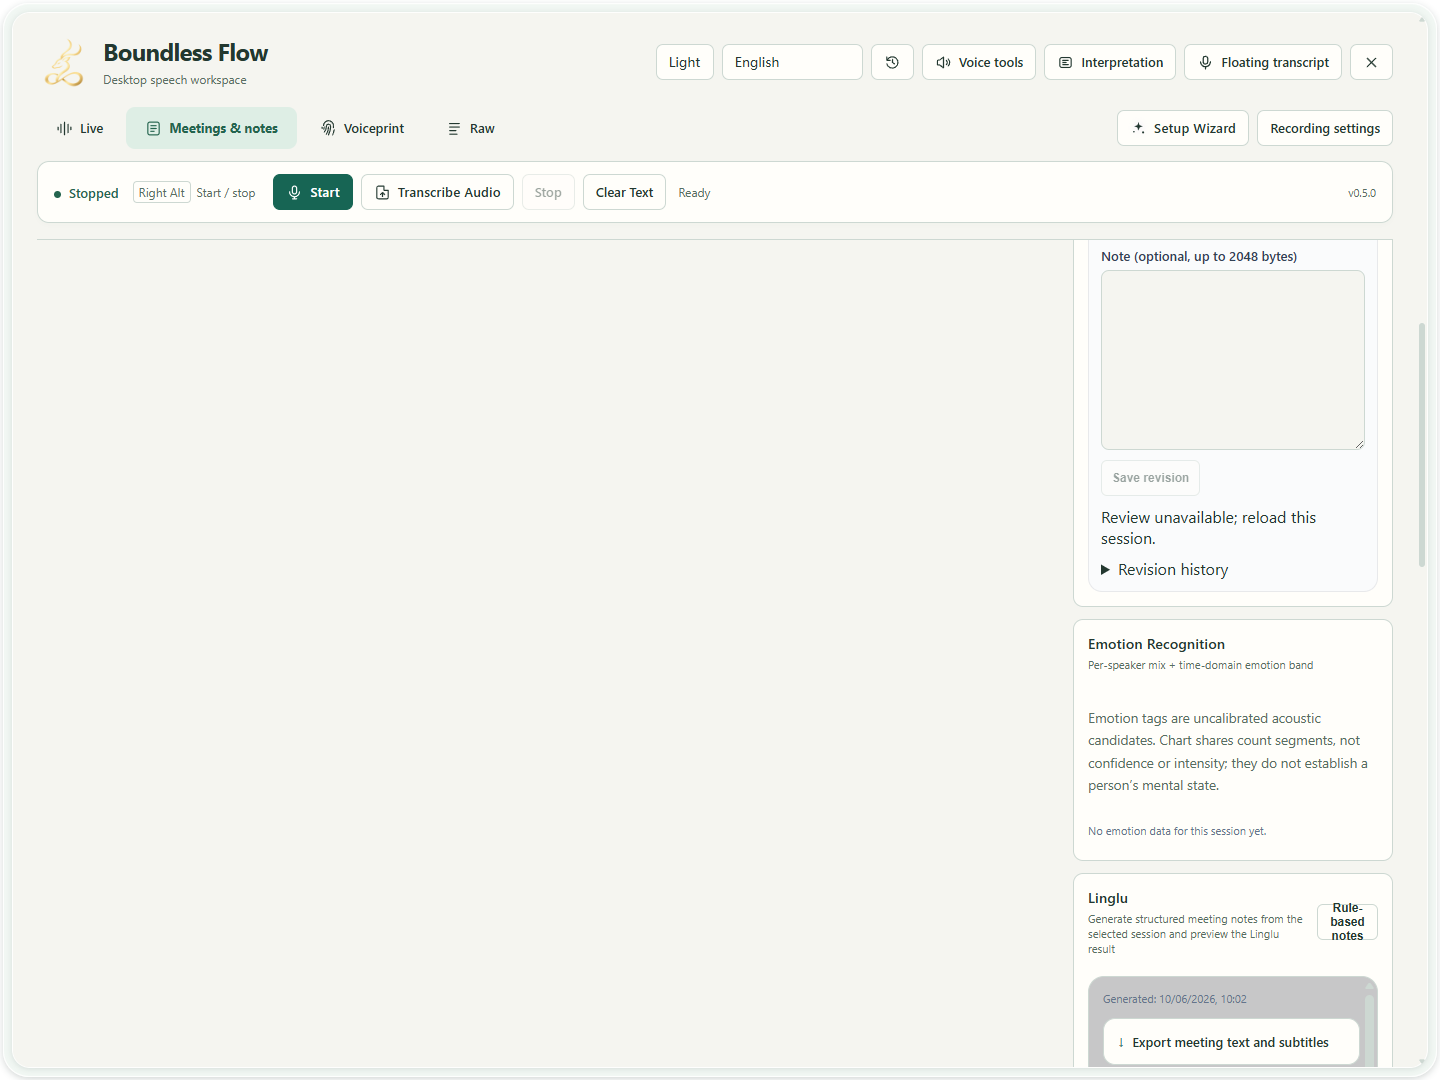Open Recording settings

[1325, 128]
